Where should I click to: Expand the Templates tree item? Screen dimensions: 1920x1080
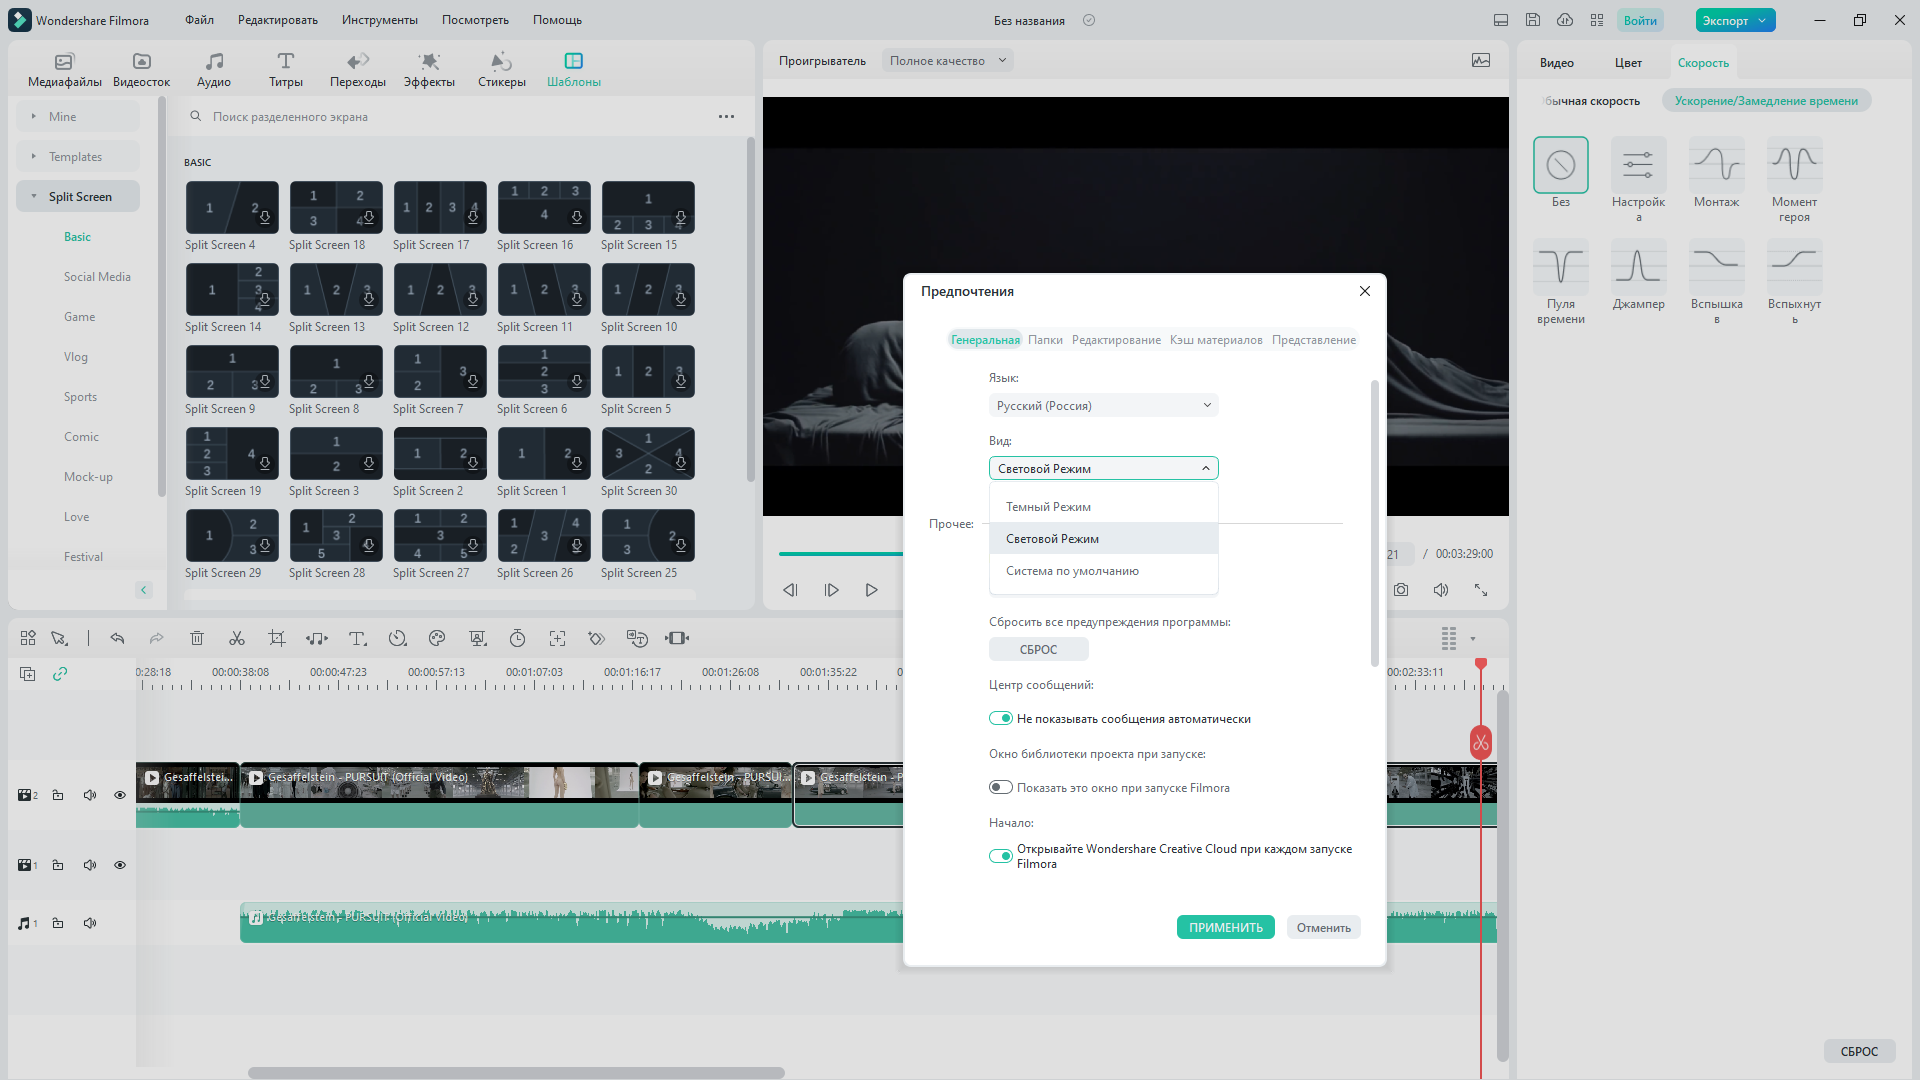75,157
